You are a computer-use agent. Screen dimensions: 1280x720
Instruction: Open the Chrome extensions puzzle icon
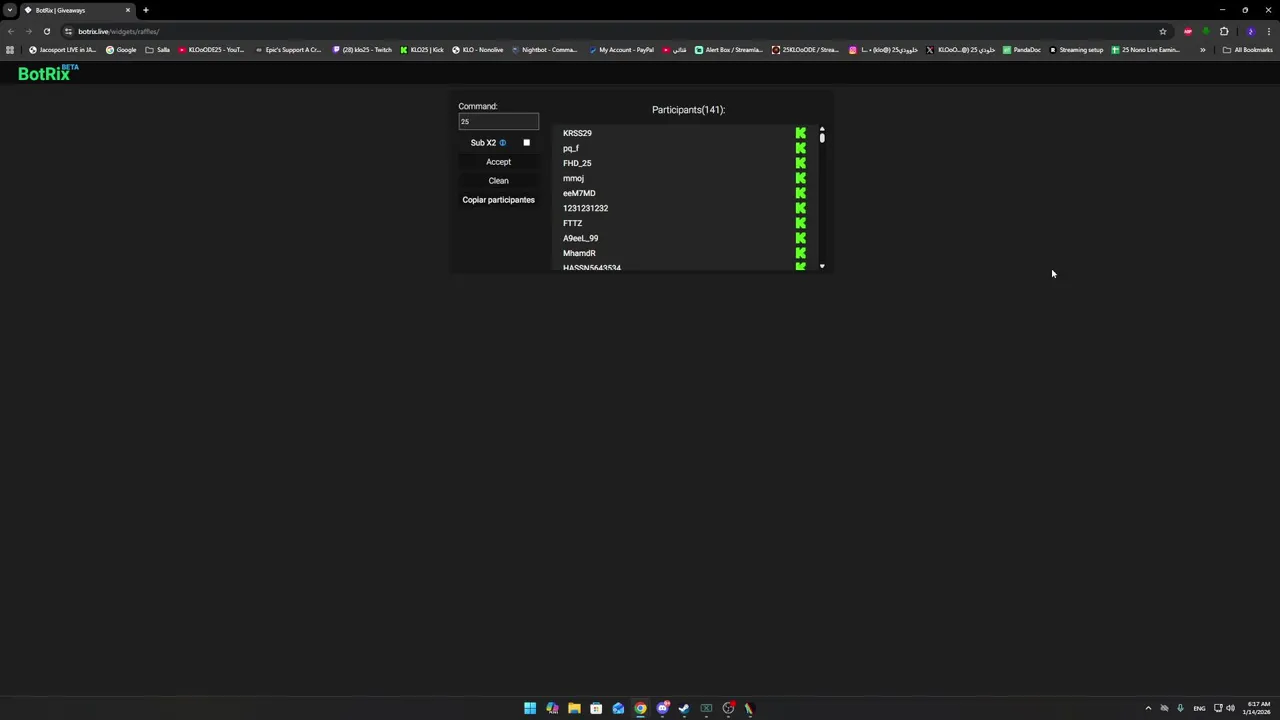point(1224,31)
